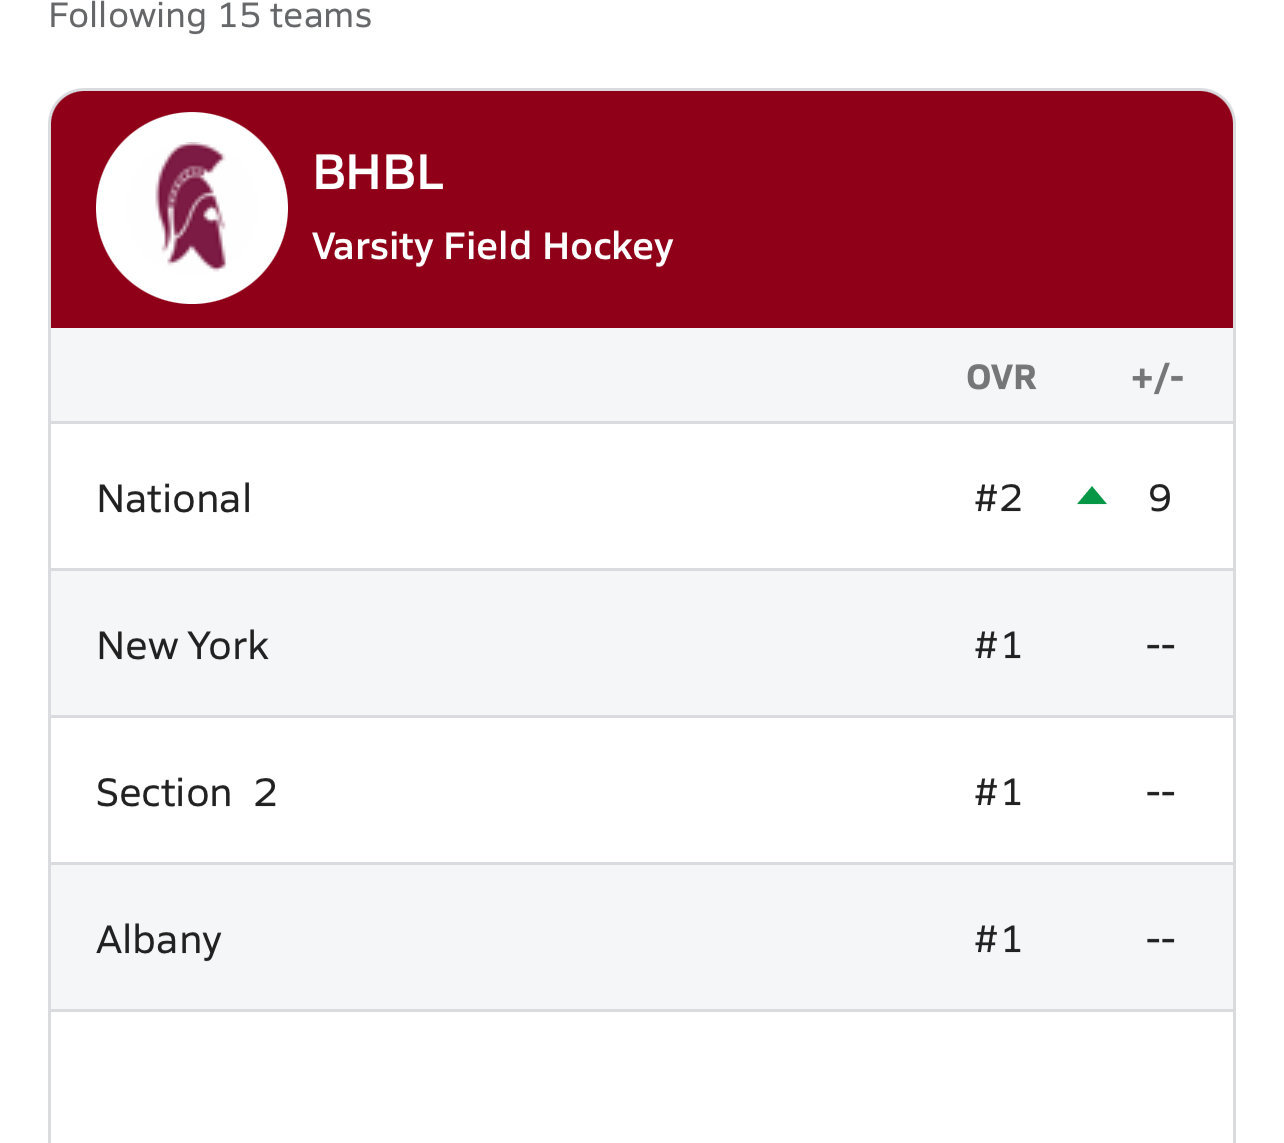Screen dimensions: 1284x1143
Task: Tap the #1 Albany overall rank
Action: tap(998, 939)
